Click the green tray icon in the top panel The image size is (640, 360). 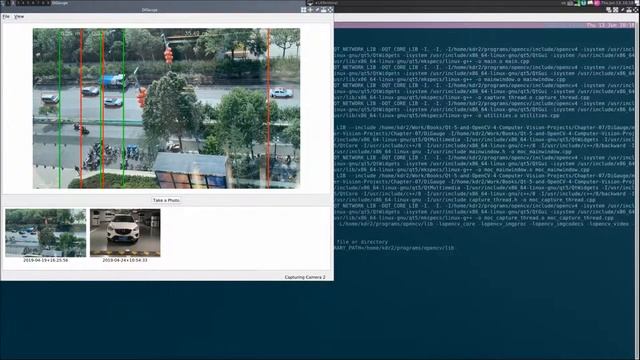tap(577, 3)
